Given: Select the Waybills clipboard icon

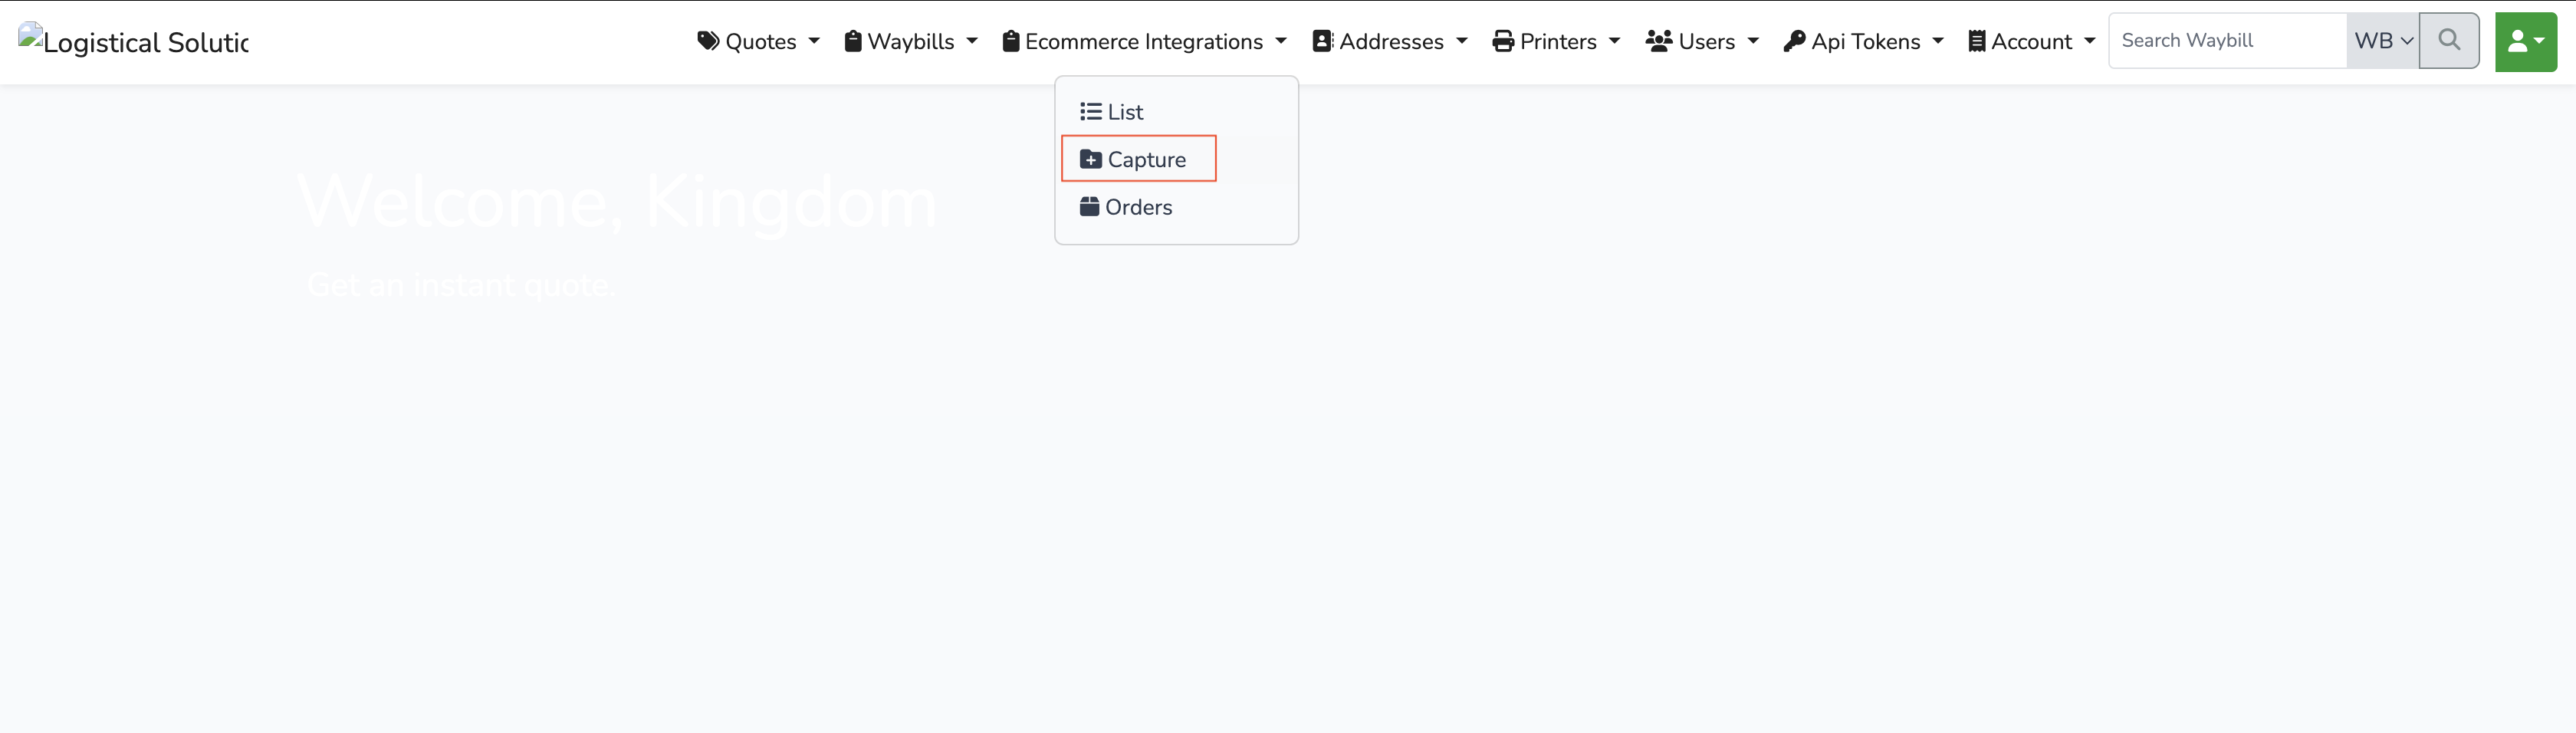Looking at the screenshot, I should pos(853,41).
